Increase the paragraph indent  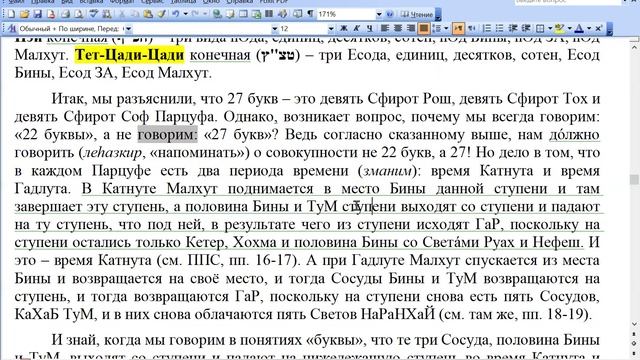point(526,28)
